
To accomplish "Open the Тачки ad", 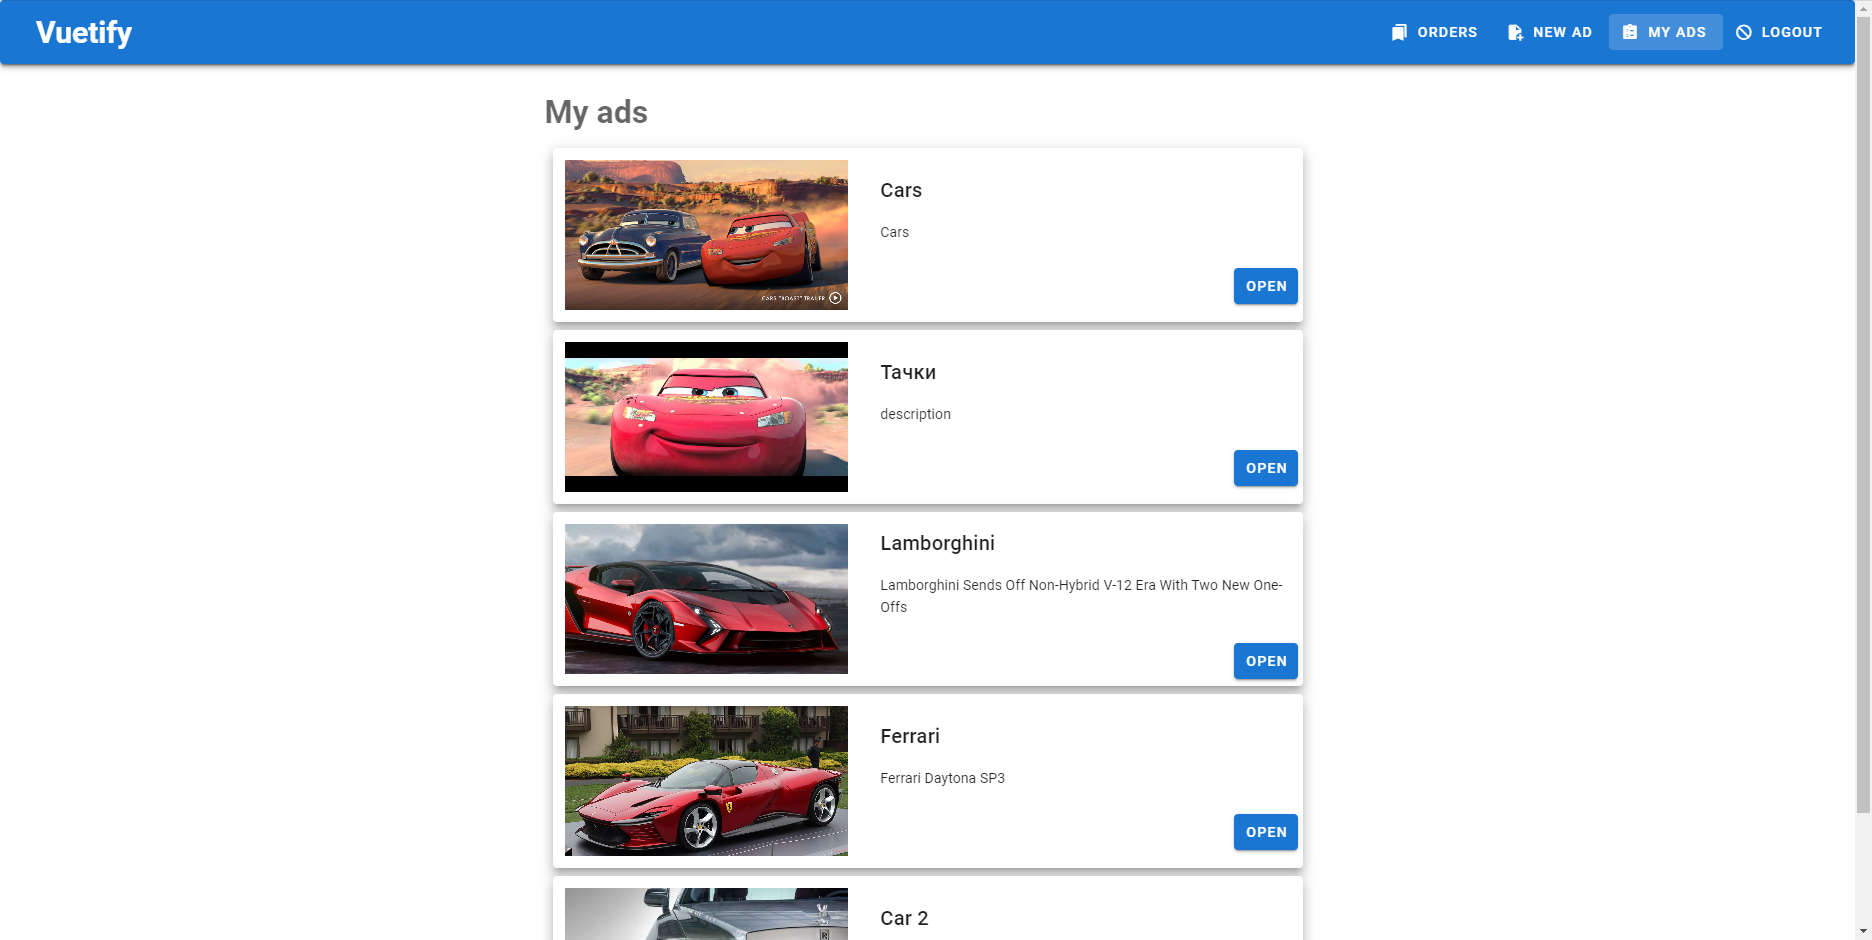I will pos(1266,468).
